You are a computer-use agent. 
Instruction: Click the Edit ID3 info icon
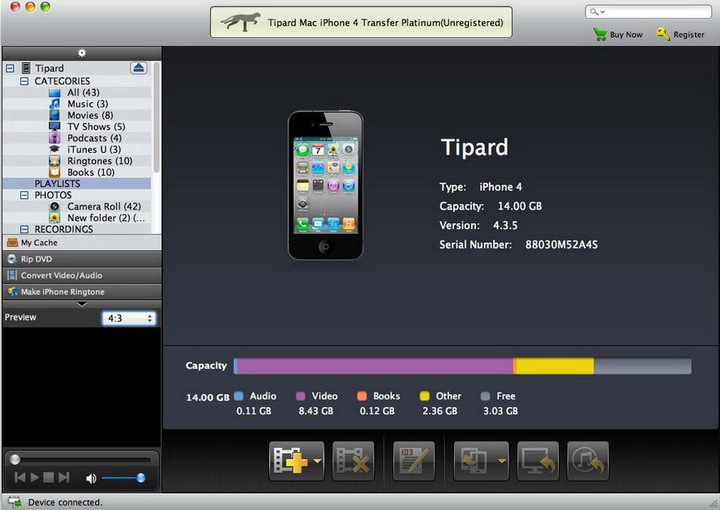click(414, 460)
